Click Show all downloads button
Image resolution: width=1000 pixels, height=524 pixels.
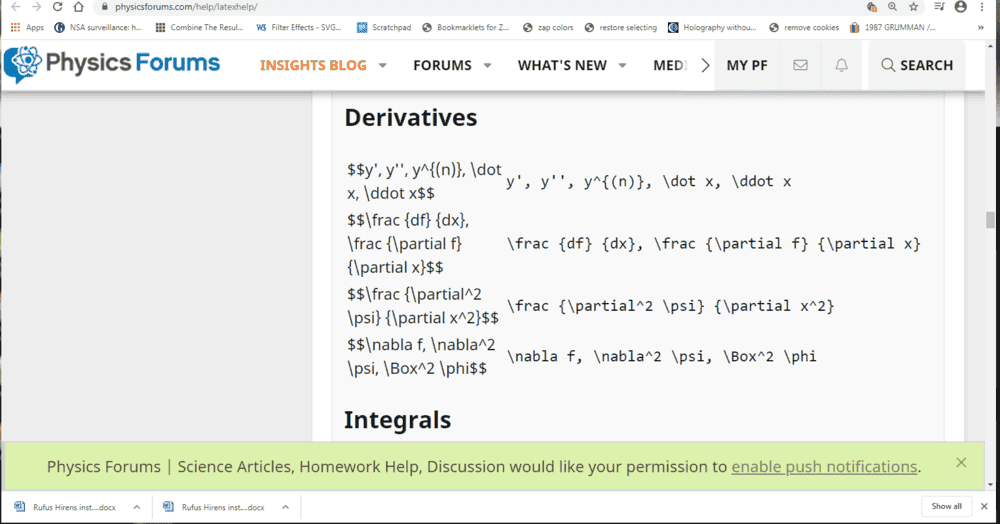946,506
